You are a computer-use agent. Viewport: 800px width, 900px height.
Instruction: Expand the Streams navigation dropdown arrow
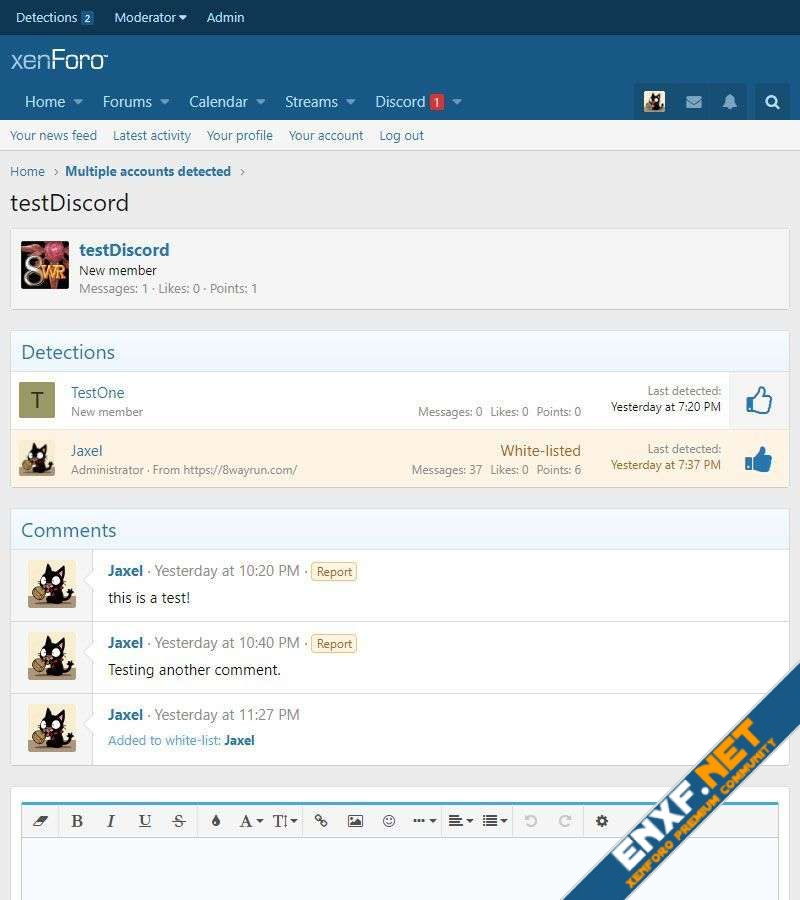[351, 102]
